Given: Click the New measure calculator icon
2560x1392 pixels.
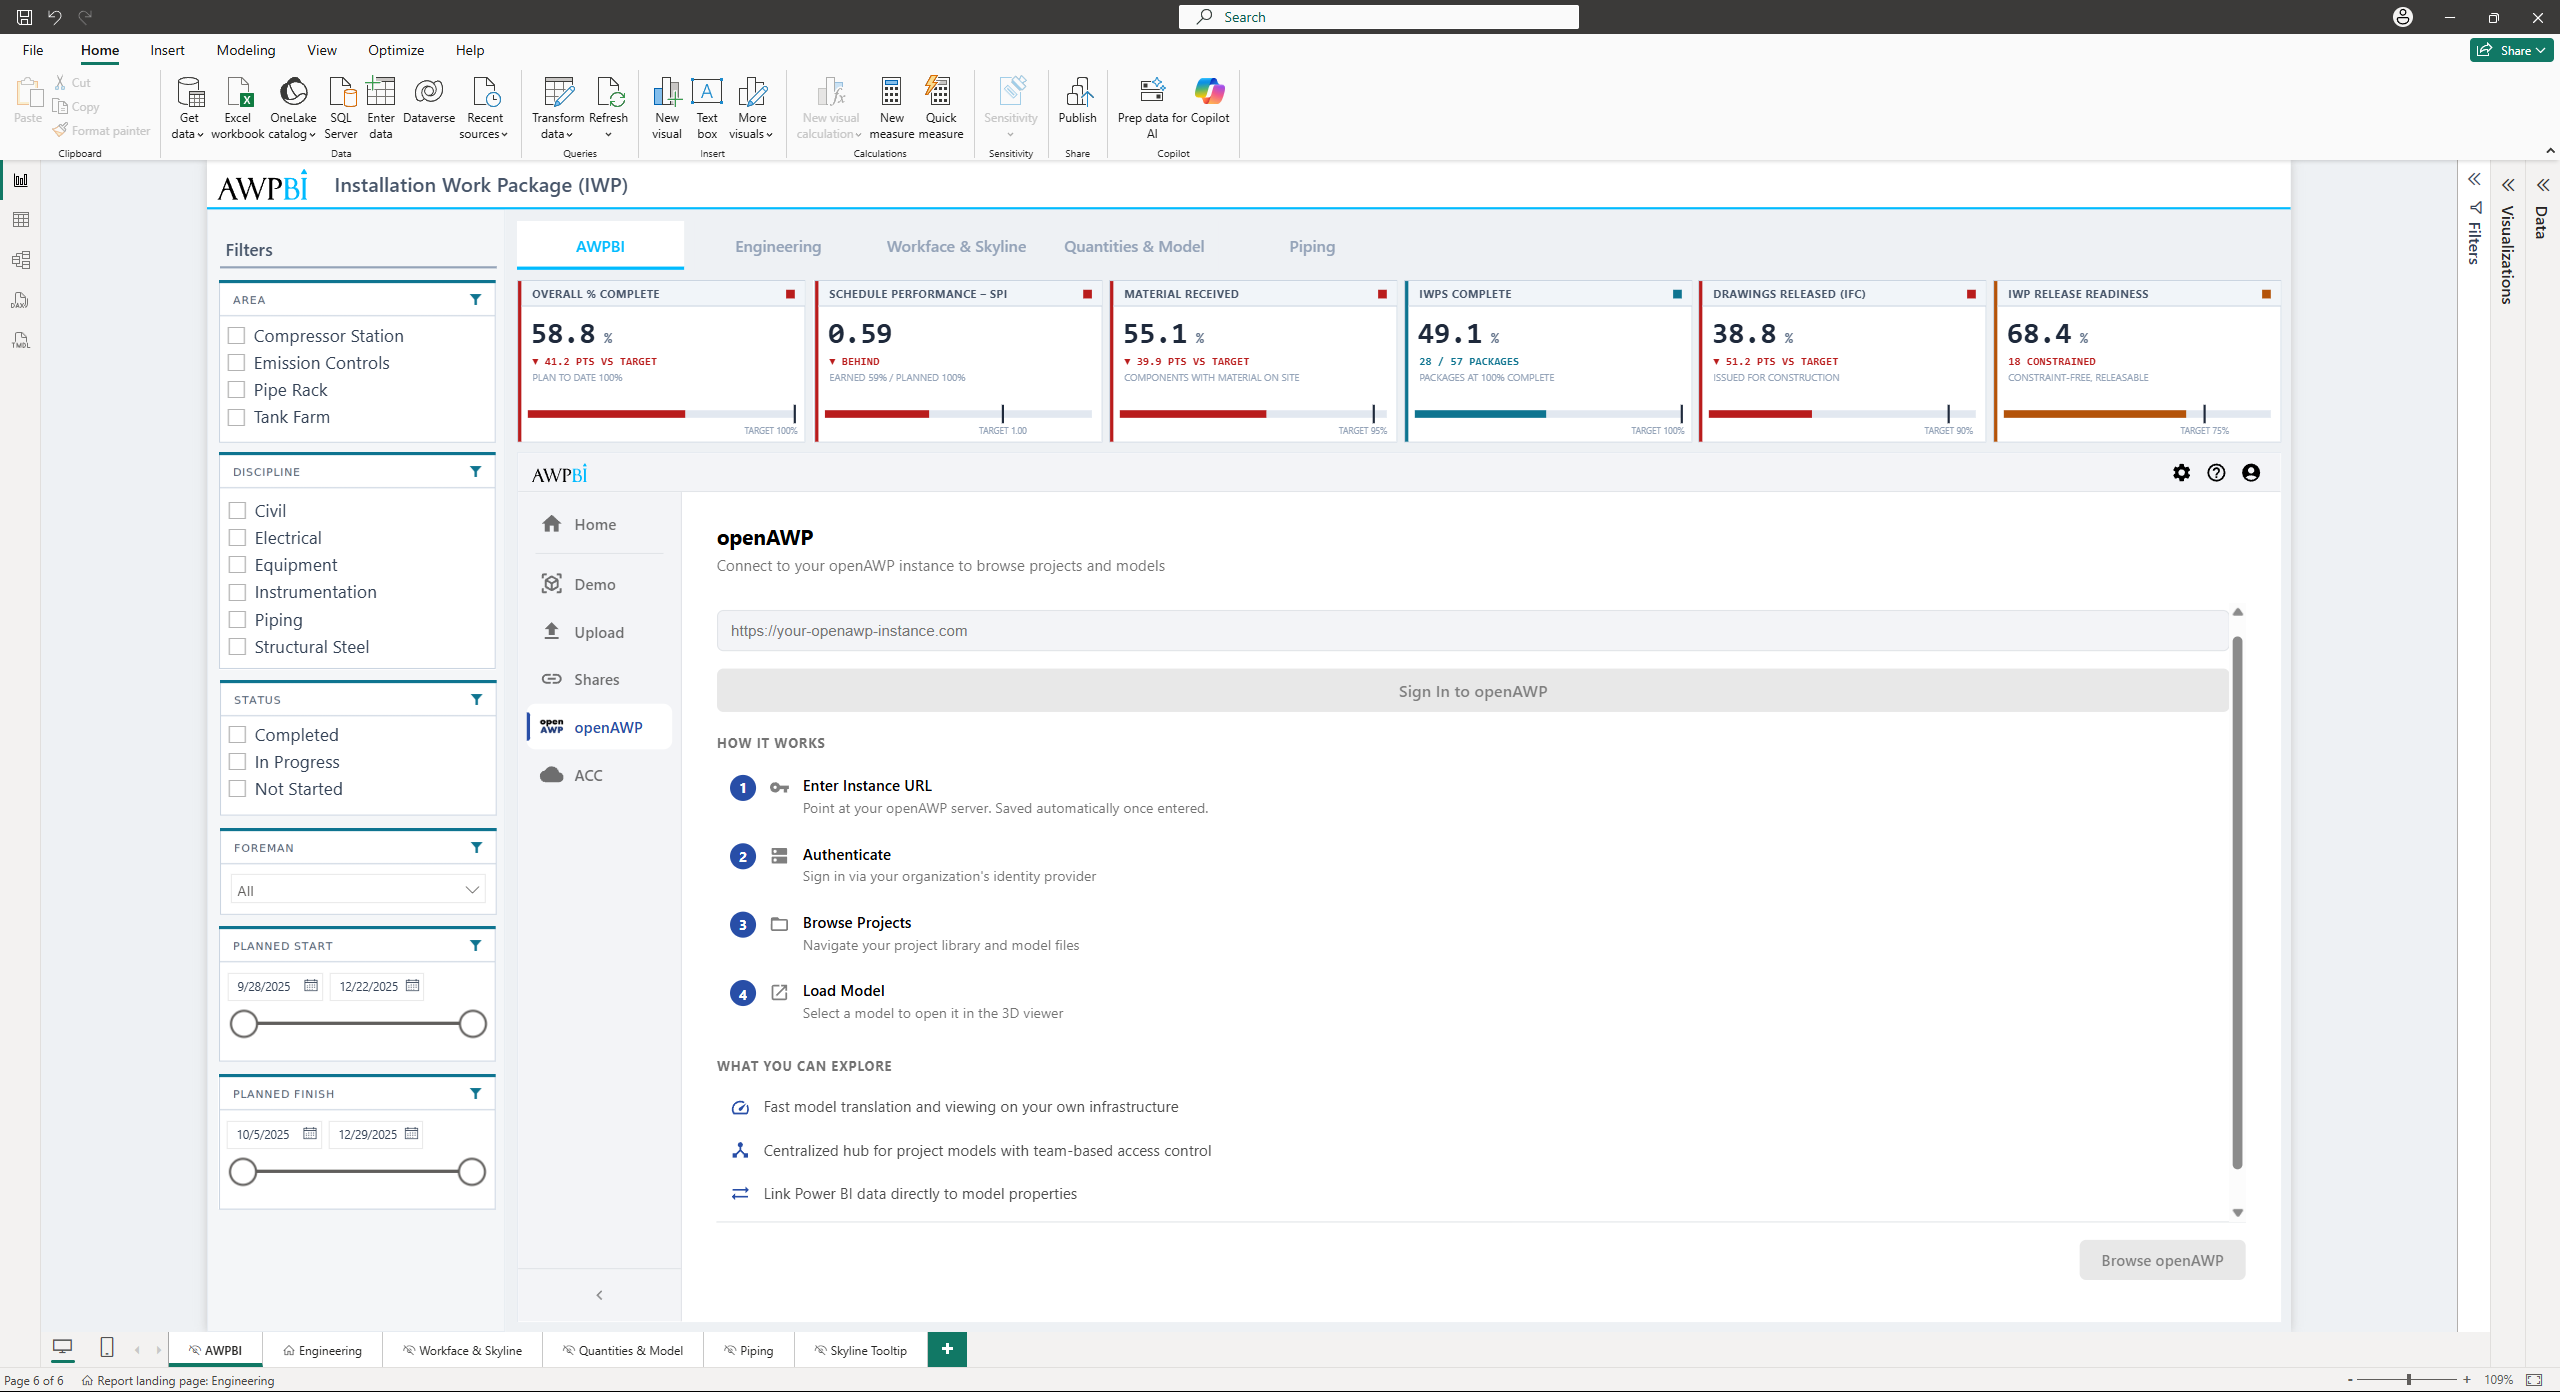Looking at the screenshot, I should click(x=892, y=107).
